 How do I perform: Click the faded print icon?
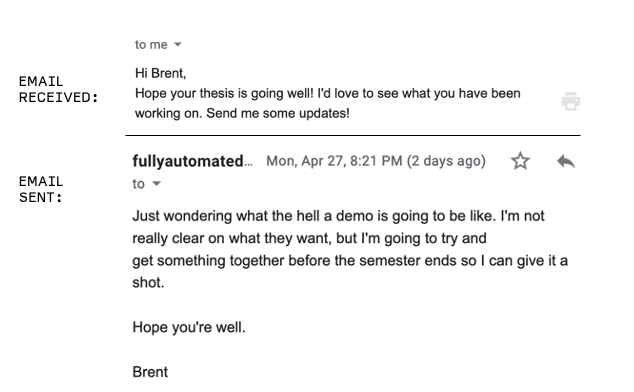(571, 101)
